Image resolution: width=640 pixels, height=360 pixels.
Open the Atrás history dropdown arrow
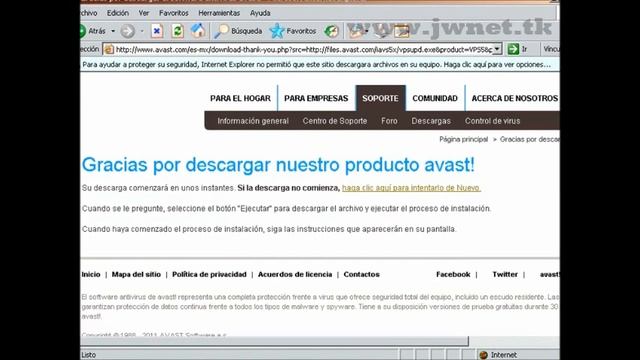point(113,31)
